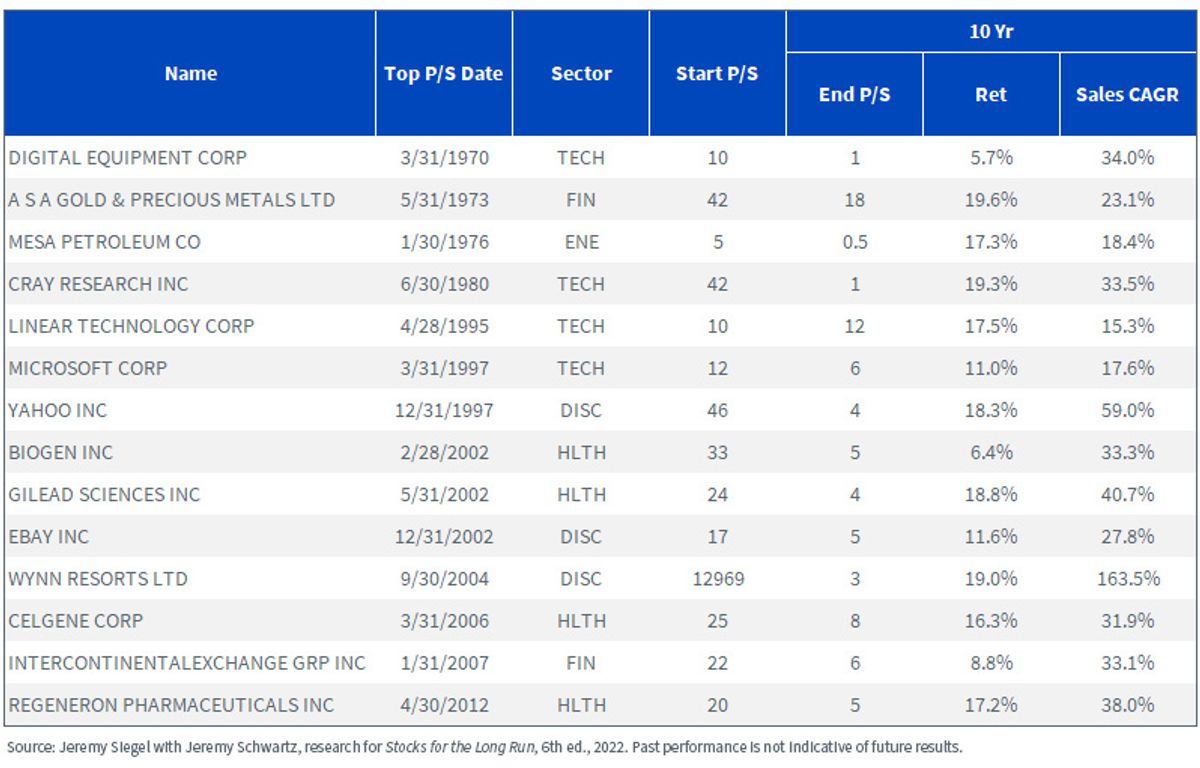This screenshot has width=1200, height=768.
Task: Click Digital Equipment Sales CAGR 34.0%
Action: (x=1127, y=158)
